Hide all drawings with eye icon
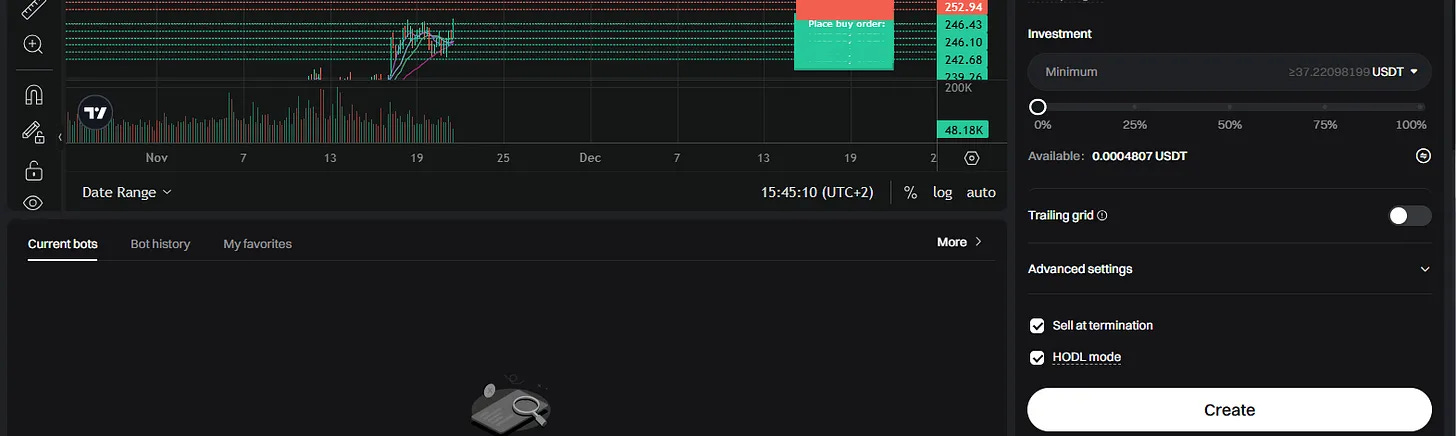Viewport: 1456px width, 436px height. (32, 203)
